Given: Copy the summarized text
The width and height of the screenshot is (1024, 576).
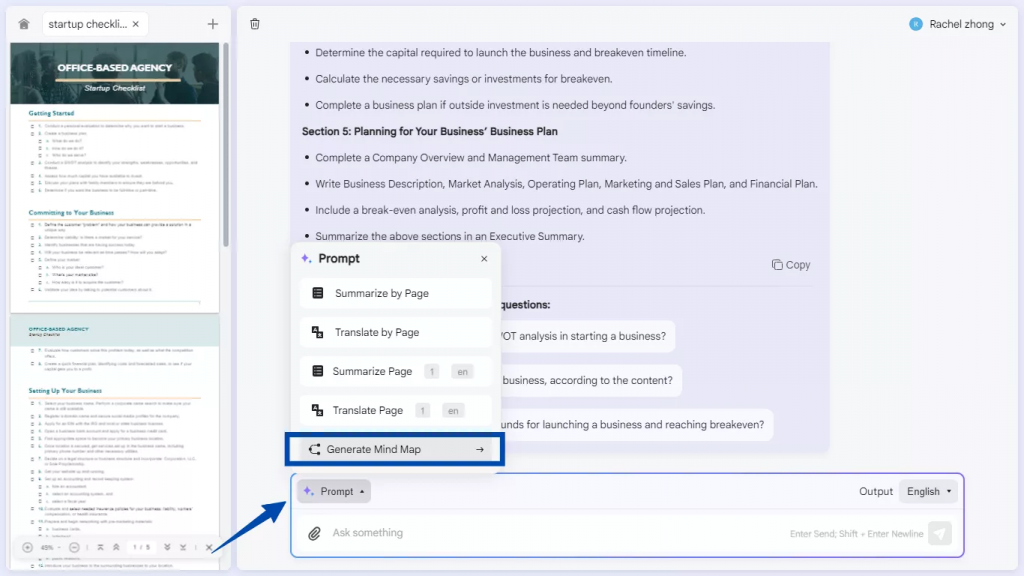Looking at the screenshot, I should [790, 264].
